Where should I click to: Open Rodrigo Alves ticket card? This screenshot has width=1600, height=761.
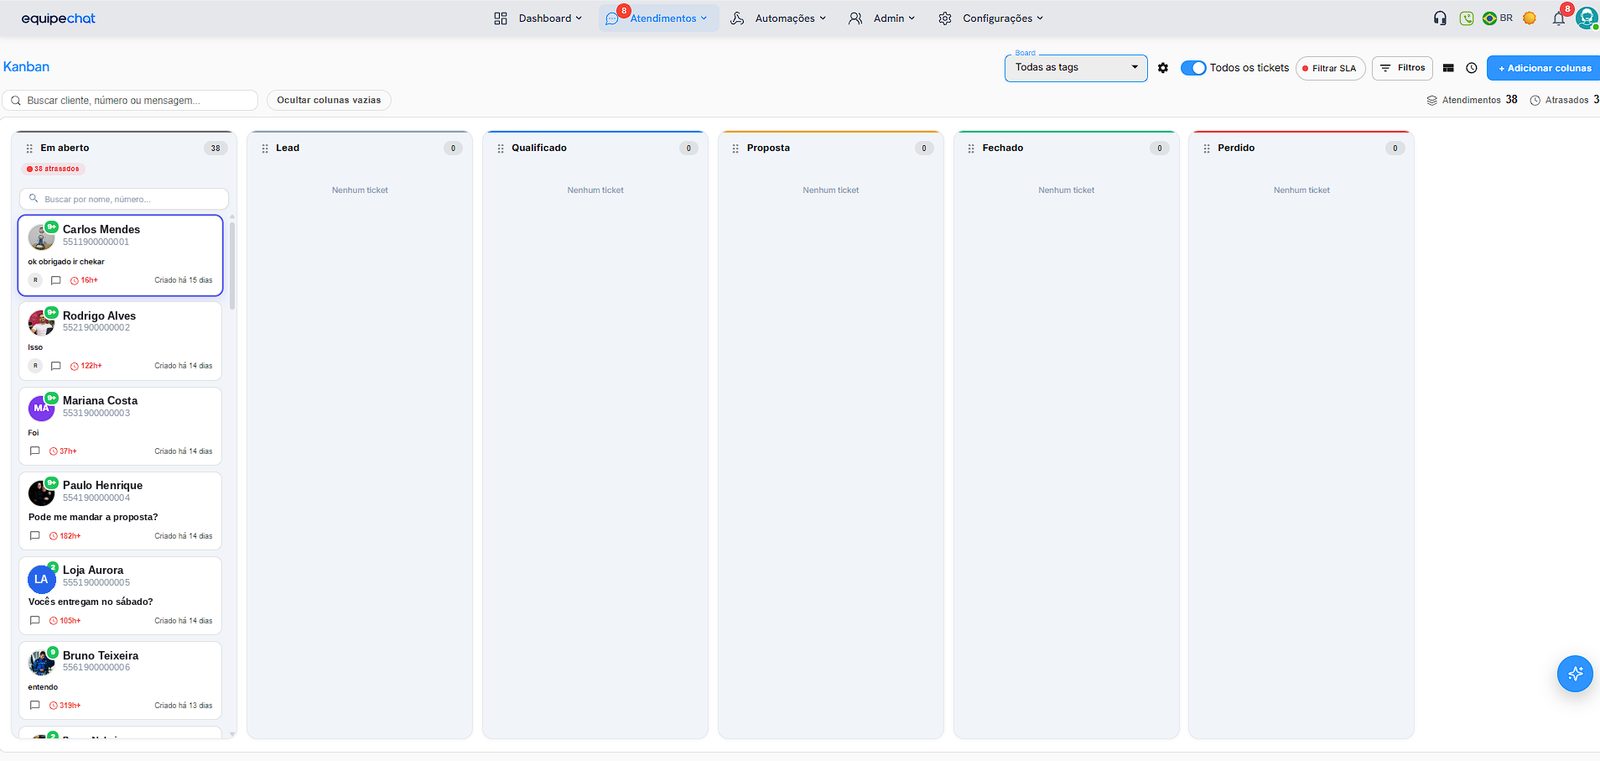pos(120,341)
